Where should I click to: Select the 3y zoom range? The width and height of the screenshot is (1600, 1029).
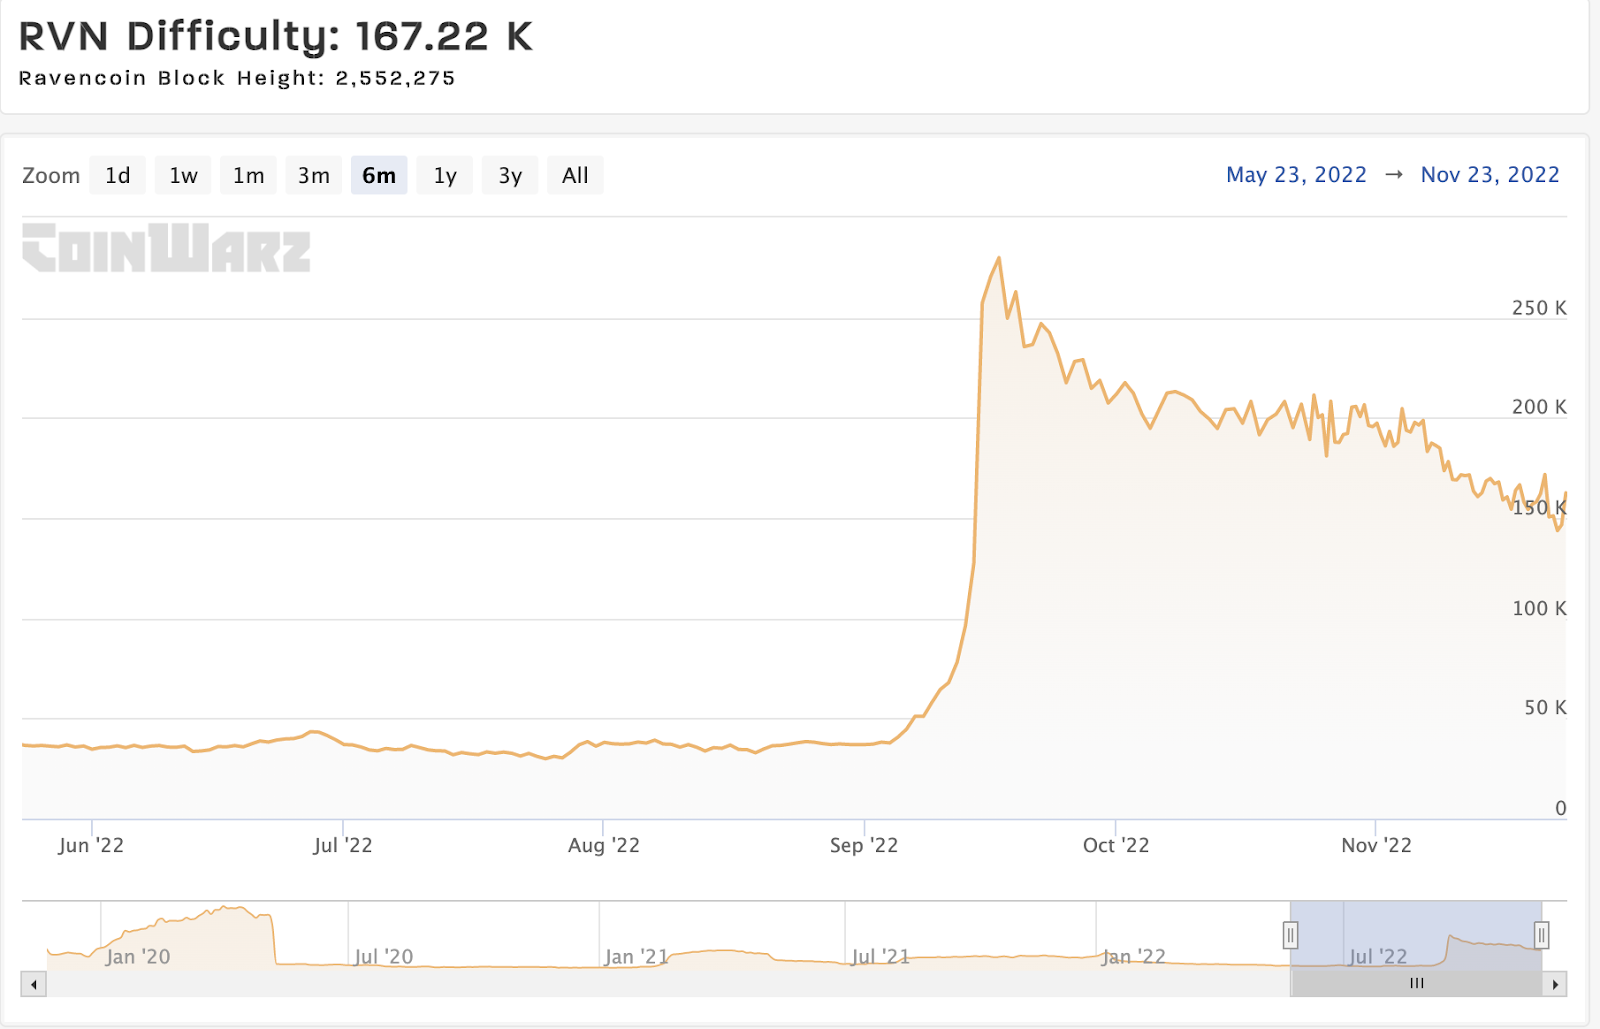click(x=510, y=175)
